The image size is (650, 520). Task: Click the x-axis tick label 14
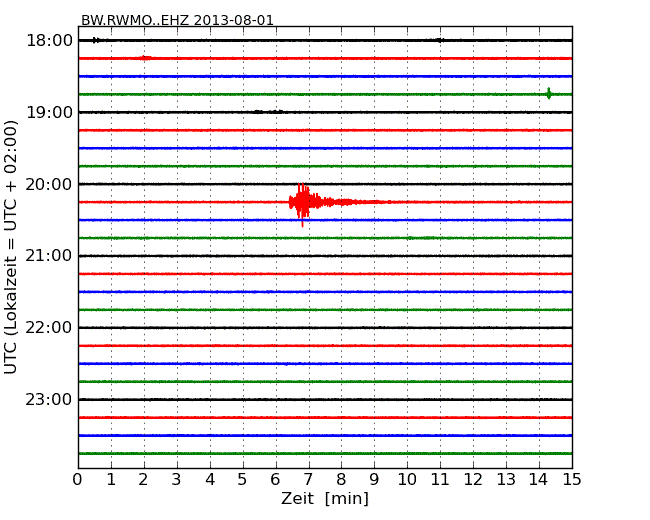(539, 480)
